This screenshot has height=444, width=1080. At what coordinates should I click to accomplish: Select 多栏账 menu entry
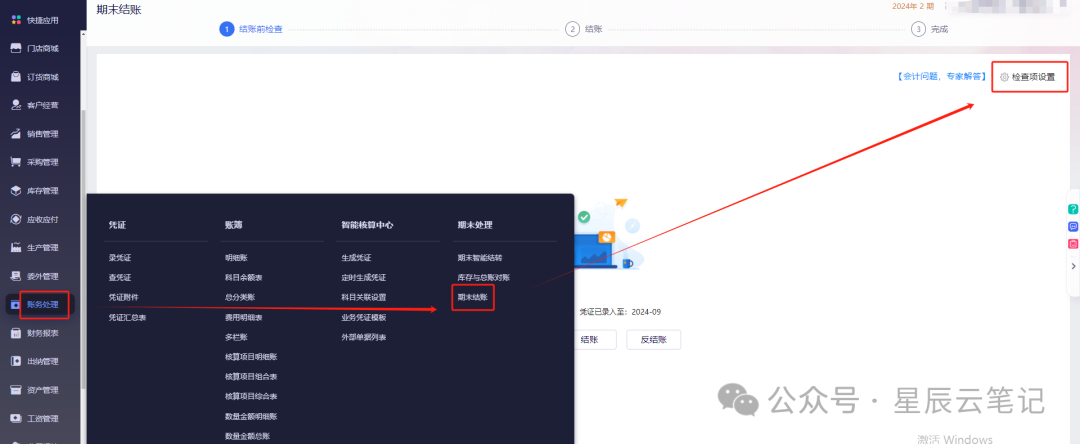(236, 337)
